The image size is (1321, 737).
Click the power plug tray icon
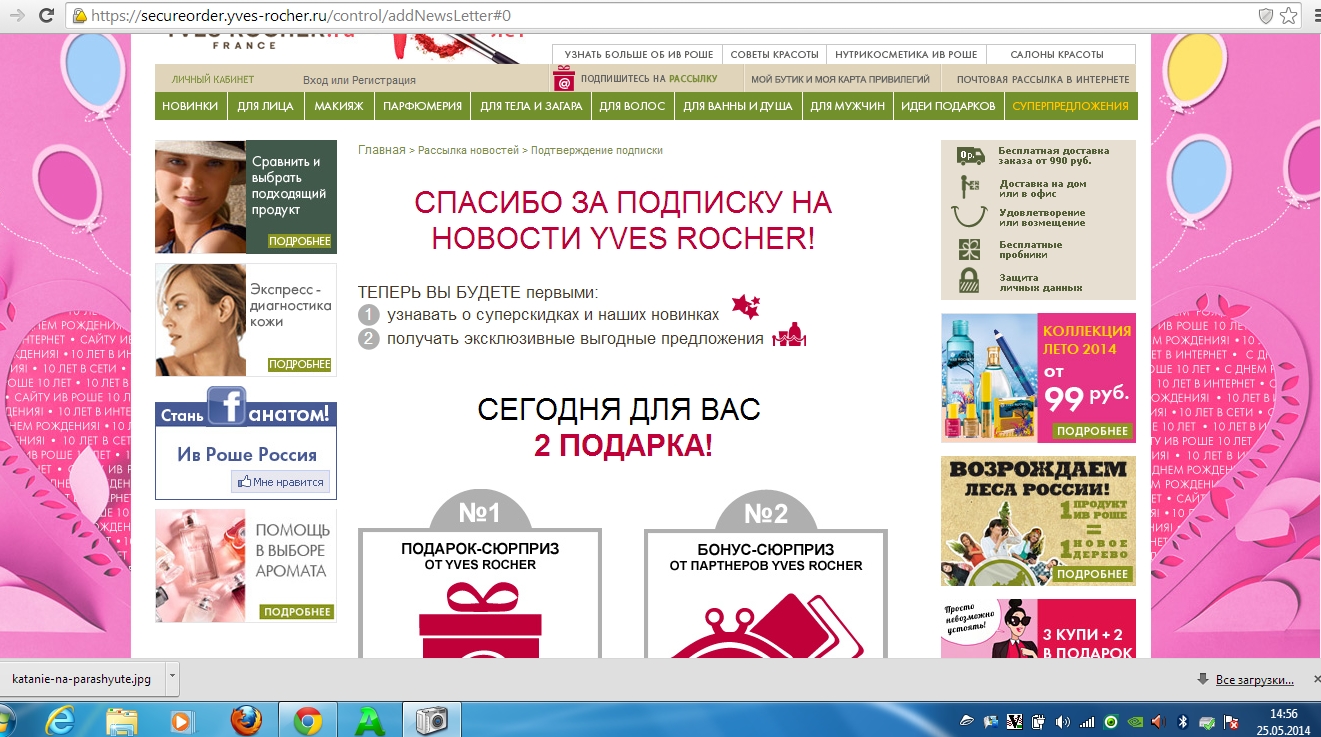1037,721
